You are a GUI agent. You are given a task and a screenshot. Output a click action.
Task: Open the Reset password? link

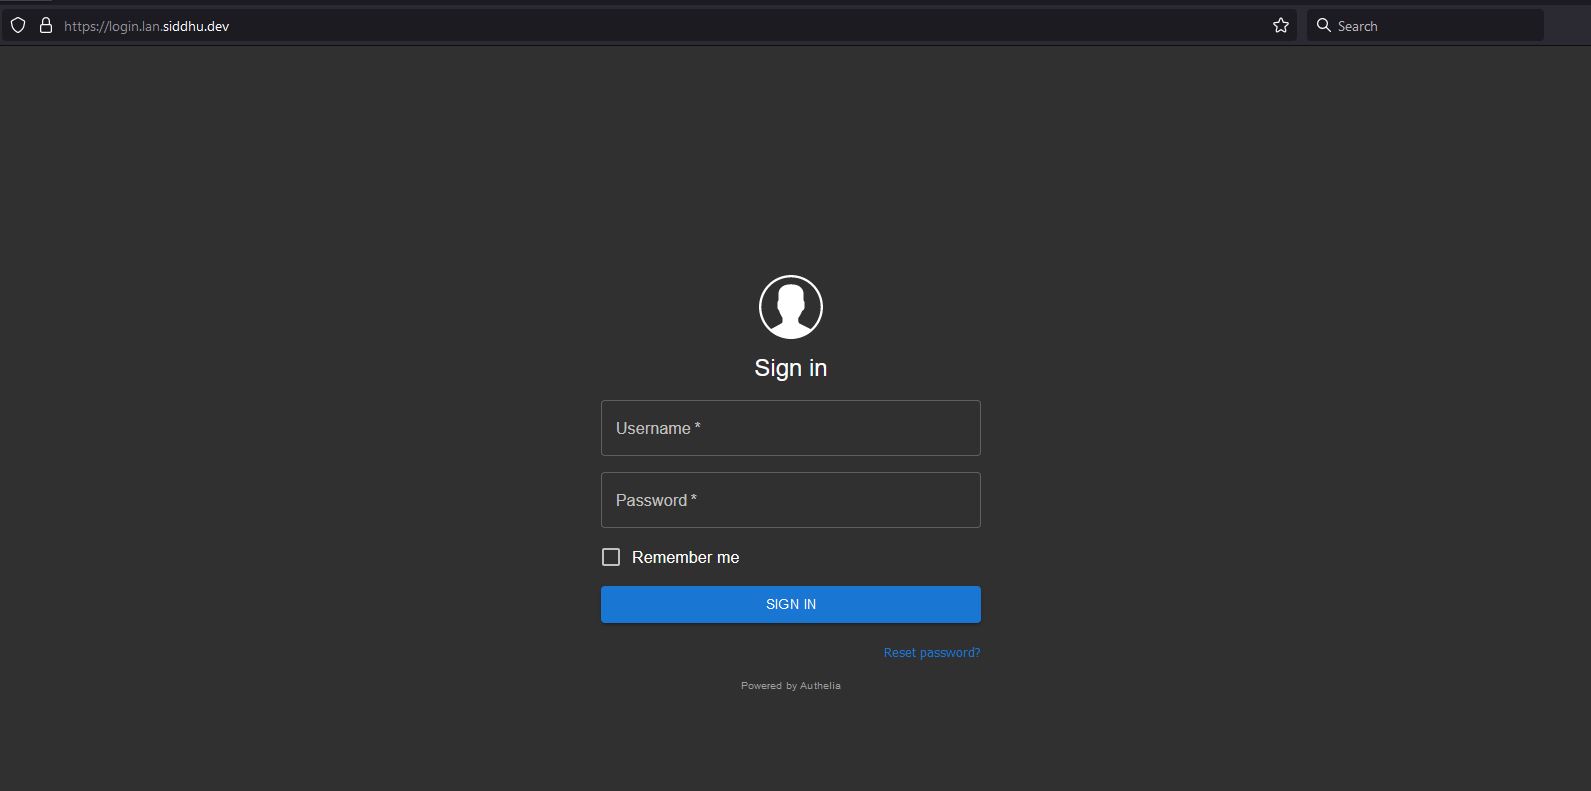932,653
